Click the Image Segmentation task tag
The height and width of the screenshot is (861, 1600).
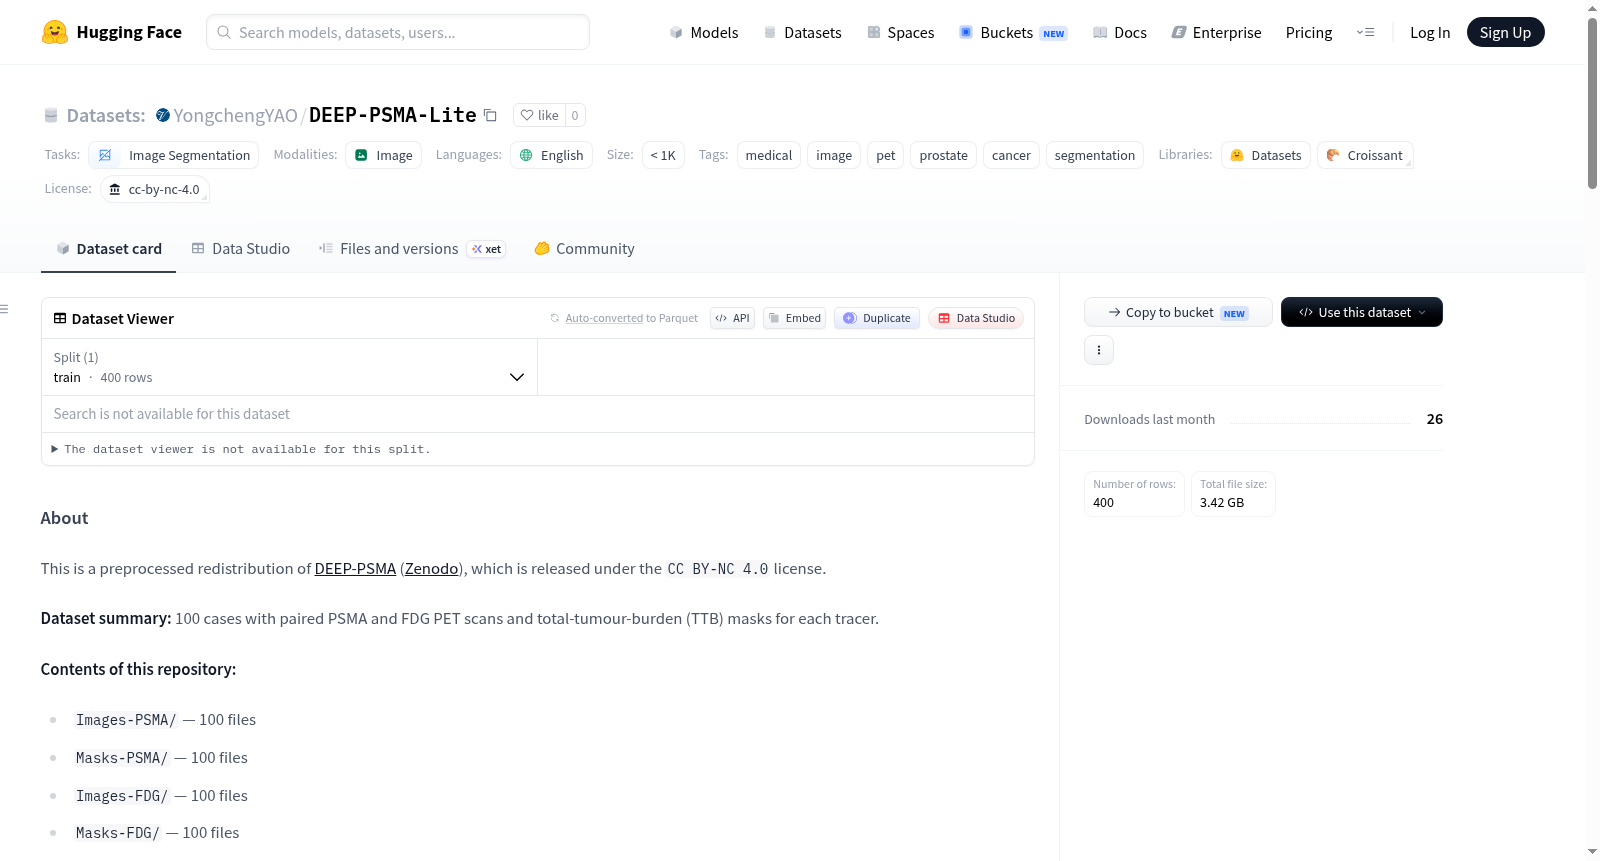pos(174,155)
